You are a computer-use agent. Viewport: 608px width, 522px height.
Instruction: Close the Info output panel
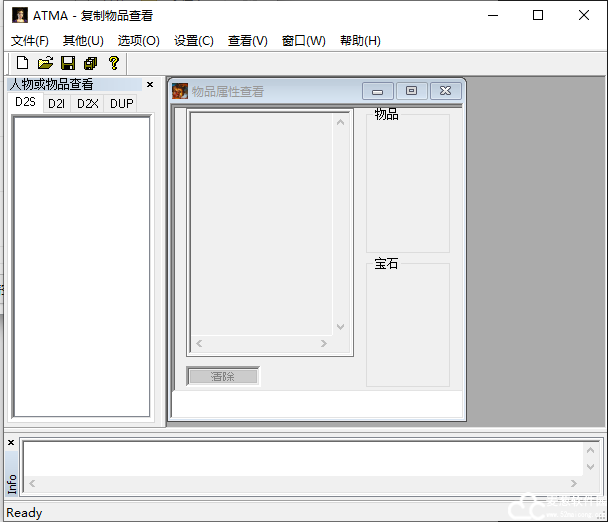click(x=11, y=442)
